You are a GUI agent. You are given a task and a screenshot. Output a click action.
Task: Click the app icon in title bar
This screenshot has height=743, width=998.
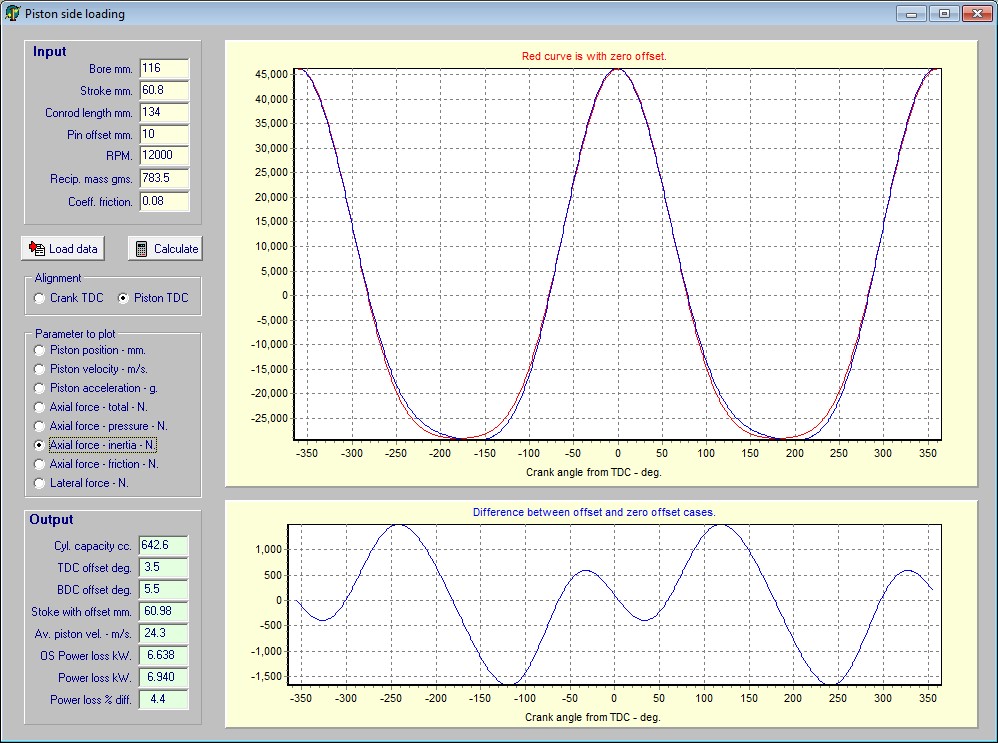13,14
